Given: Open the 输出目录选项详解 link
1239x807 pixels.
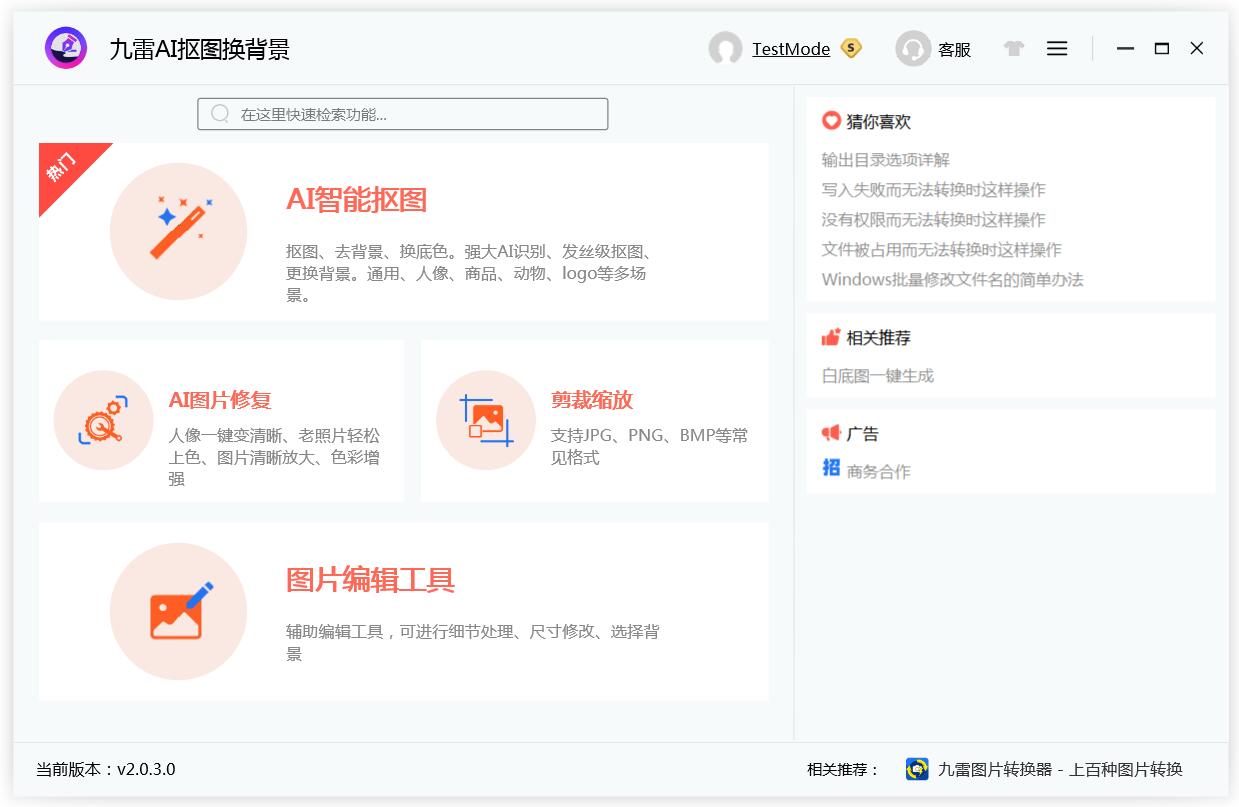Looking at the screenshot, I should [886, 160].
